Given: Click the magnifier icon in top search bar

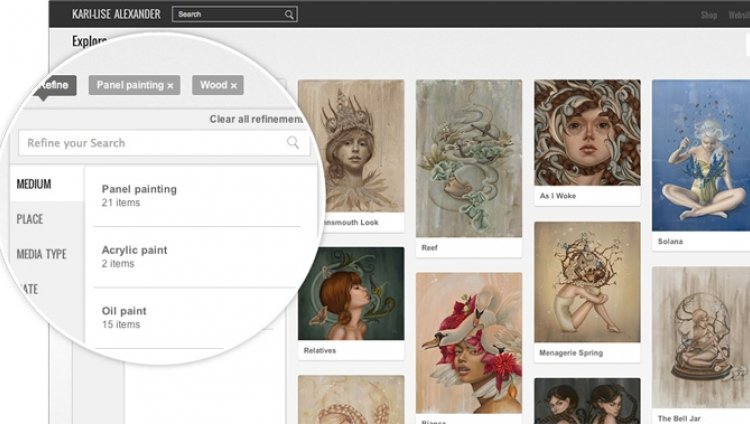Looking at the screenshot, I should click(289, 15).
